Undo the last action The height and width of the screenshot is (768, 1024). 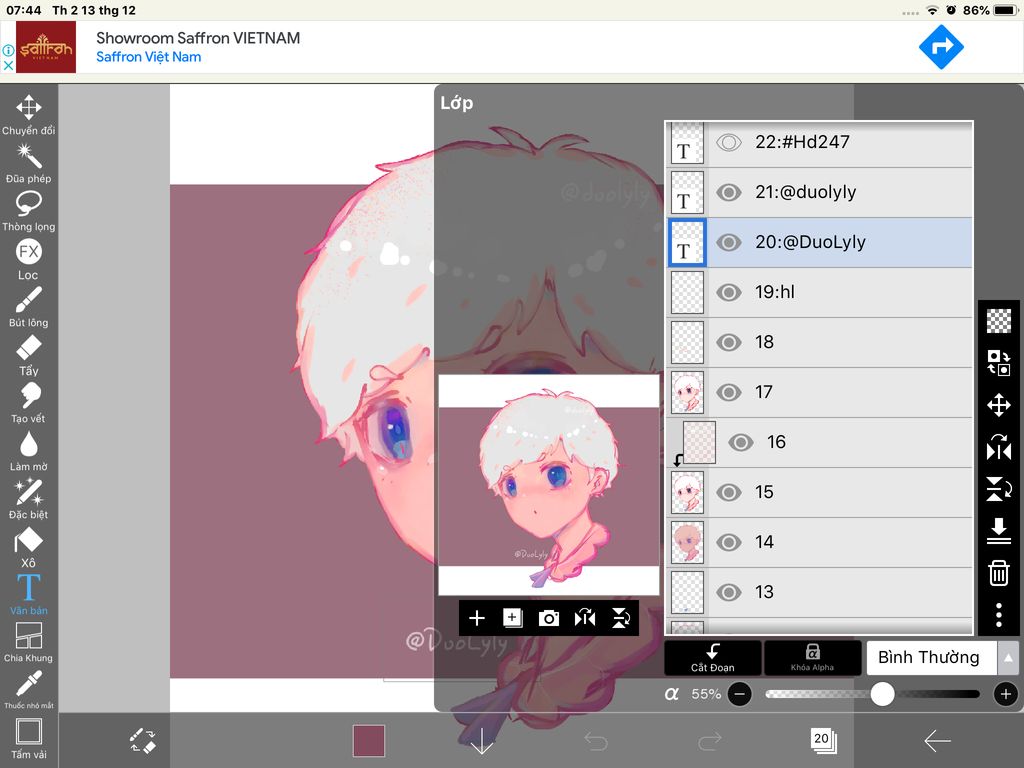click(x=596, y=741)
